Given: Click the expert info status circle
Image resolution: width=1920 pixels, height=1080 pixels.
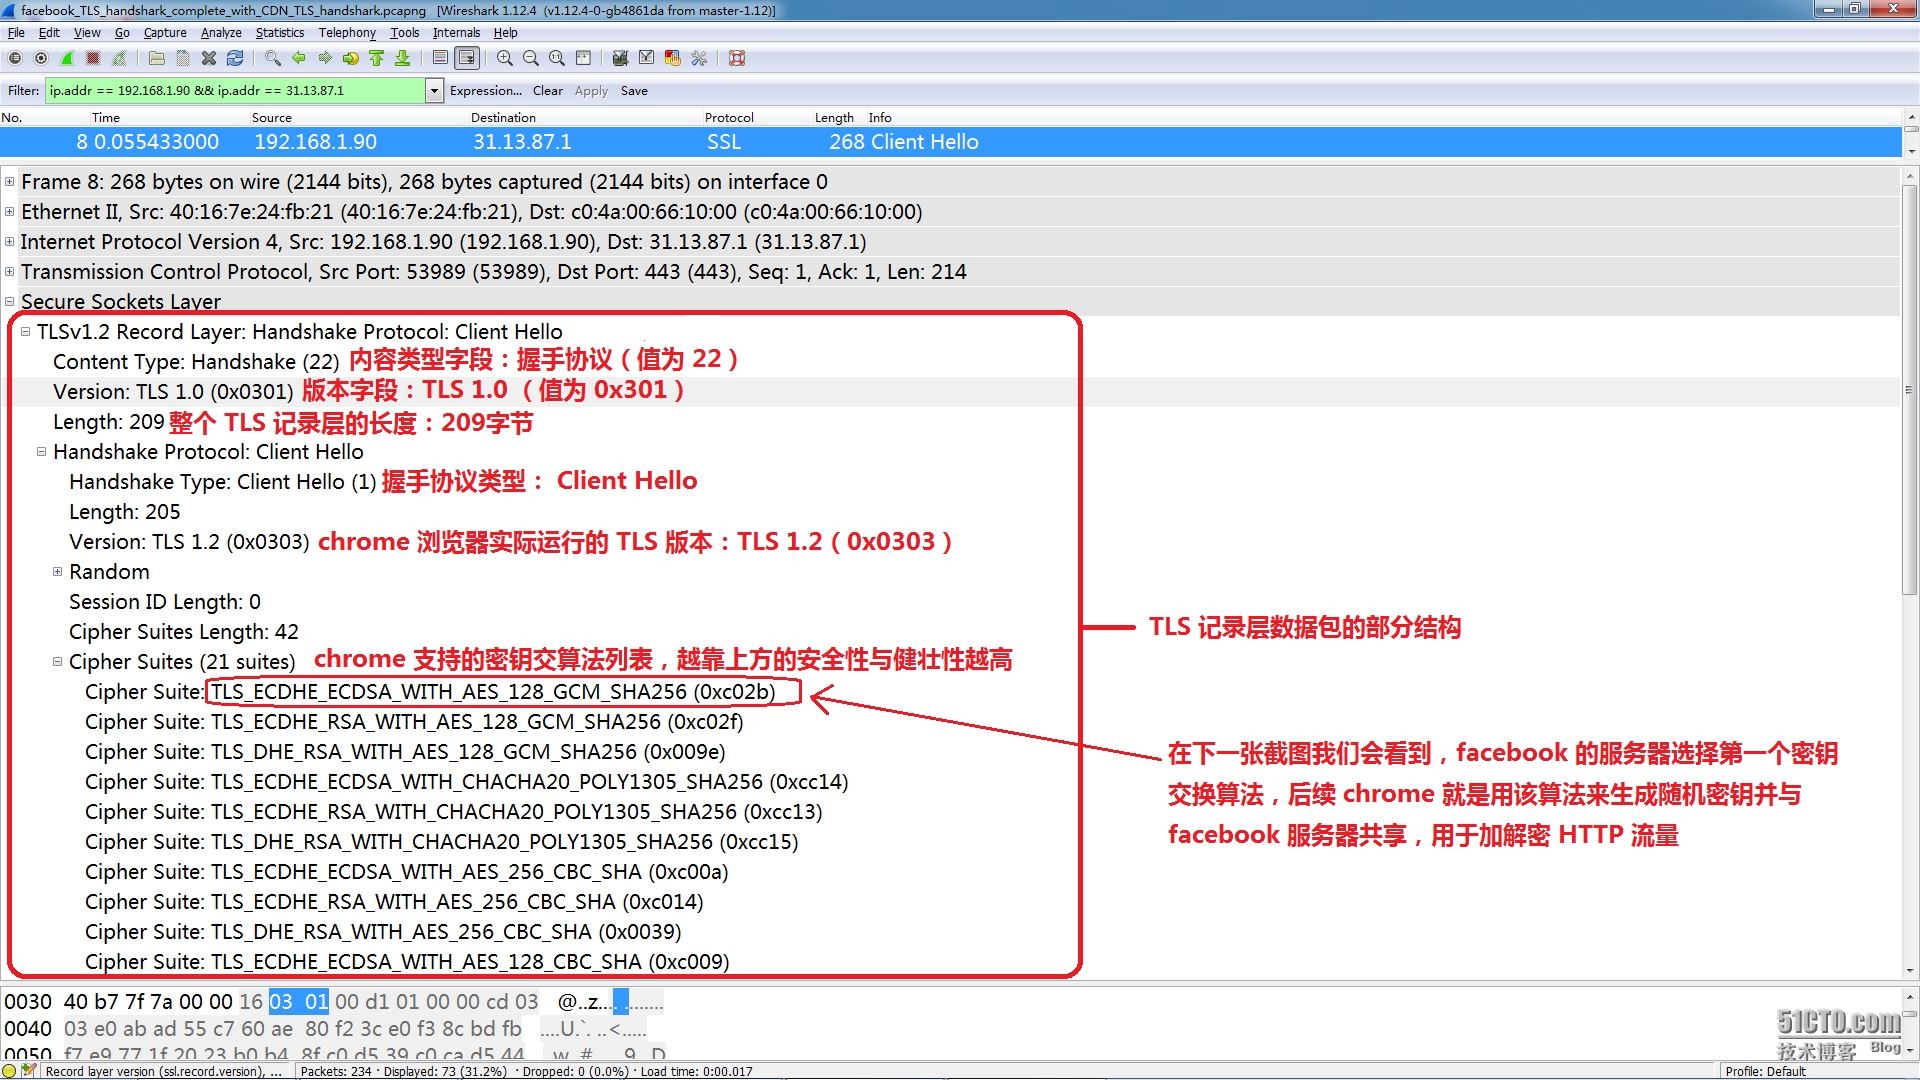Looking at the screenshot, I should tap(10, 1071).
